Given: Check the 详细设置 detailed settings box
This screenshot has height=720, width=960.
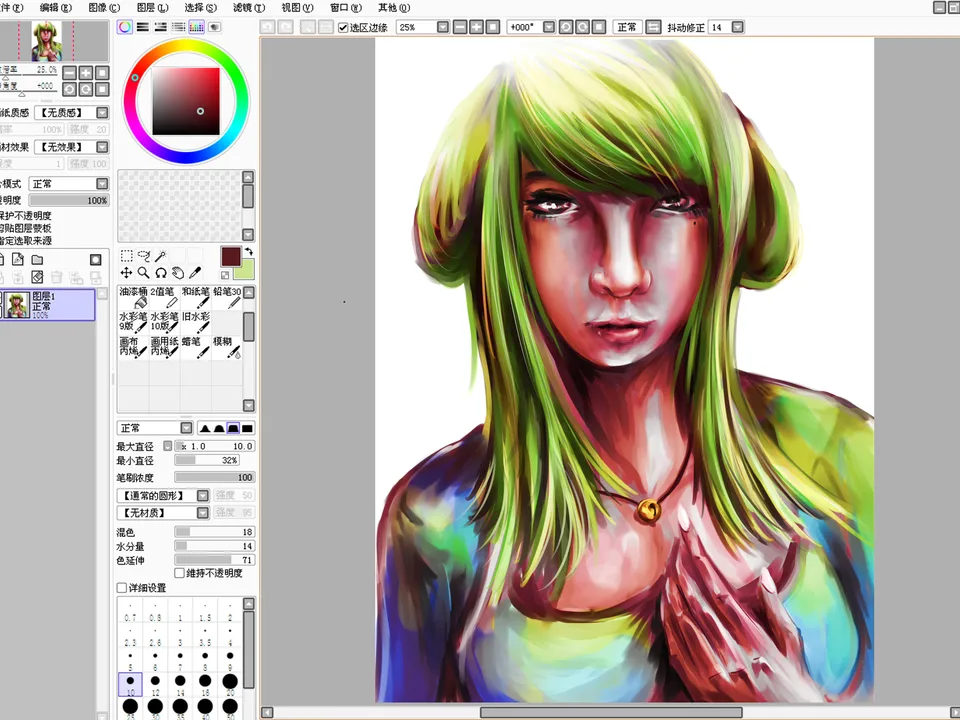Looking at the screenshot, I should [x=122, y=588].
